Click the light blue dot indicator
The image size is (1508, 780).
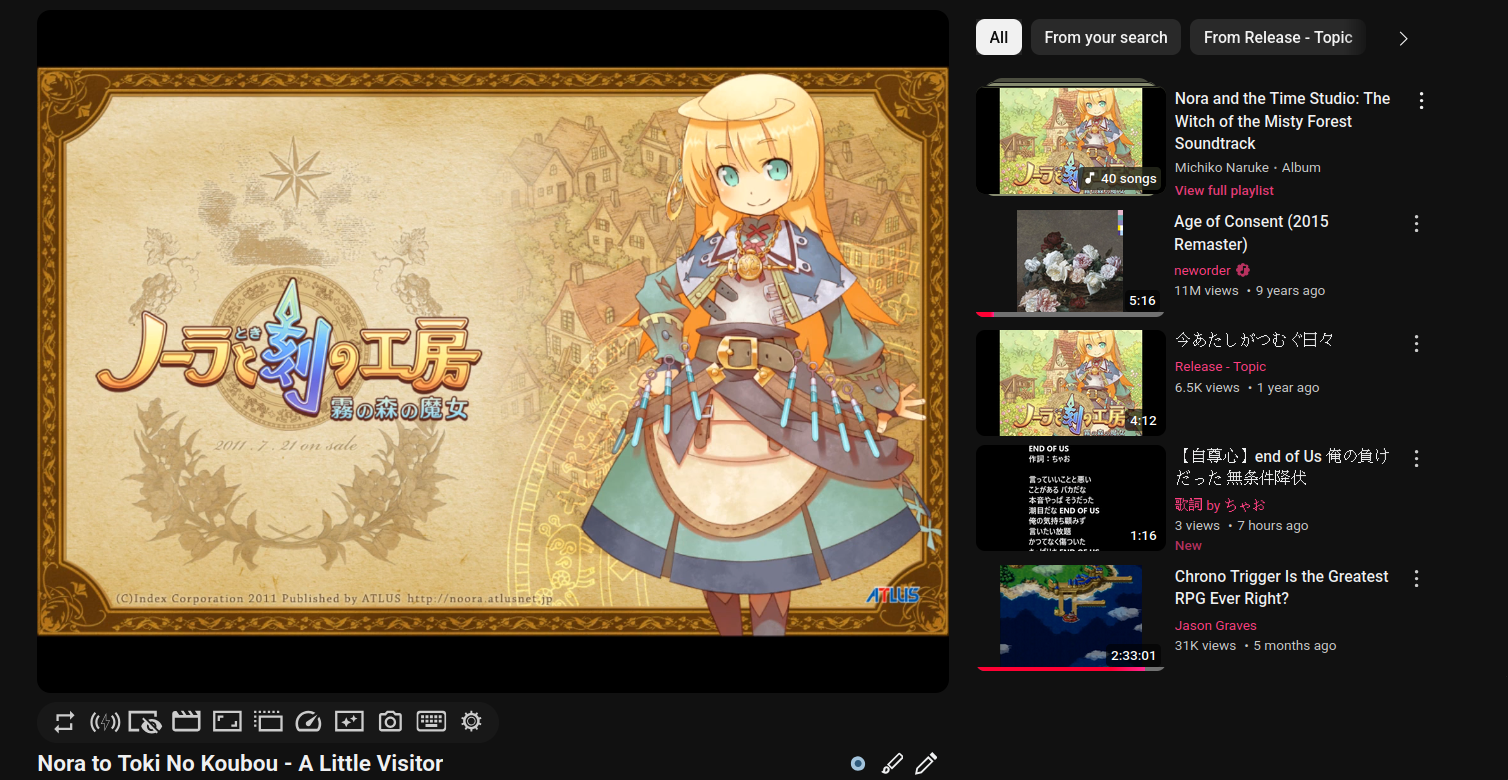(858, 764)
